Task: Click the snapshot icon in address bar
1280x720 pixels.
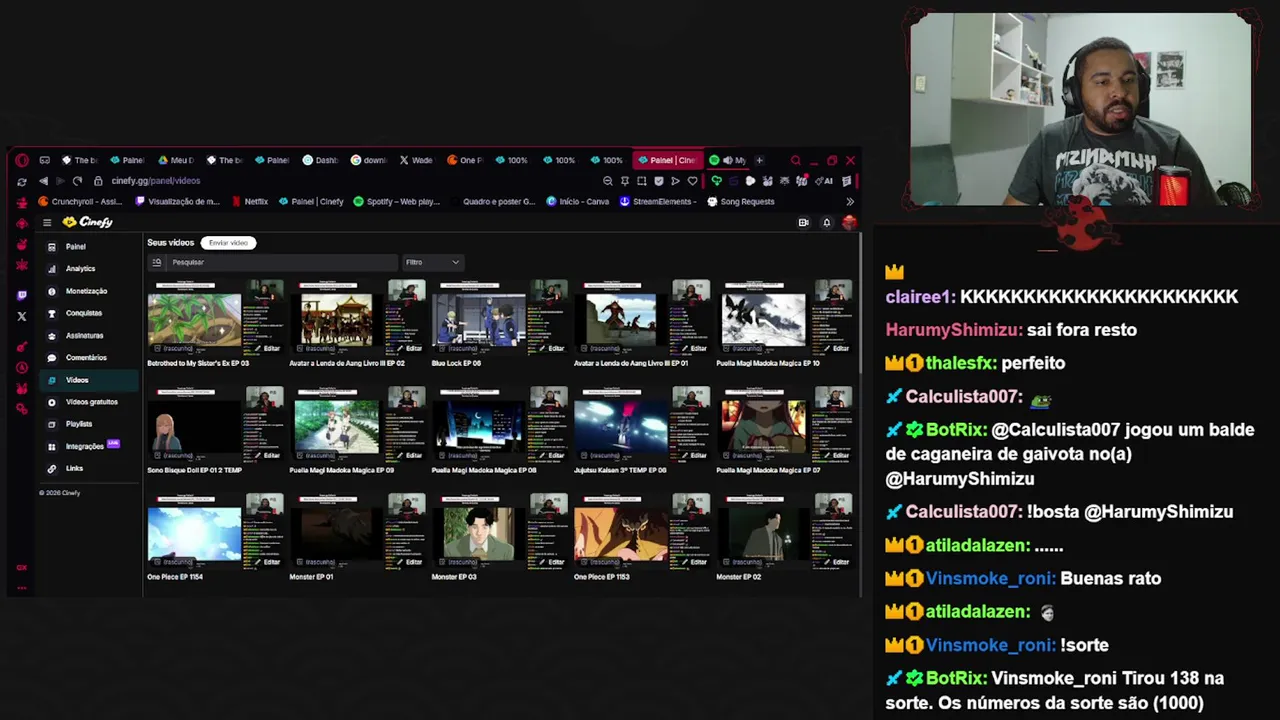Action: [641, 181]
